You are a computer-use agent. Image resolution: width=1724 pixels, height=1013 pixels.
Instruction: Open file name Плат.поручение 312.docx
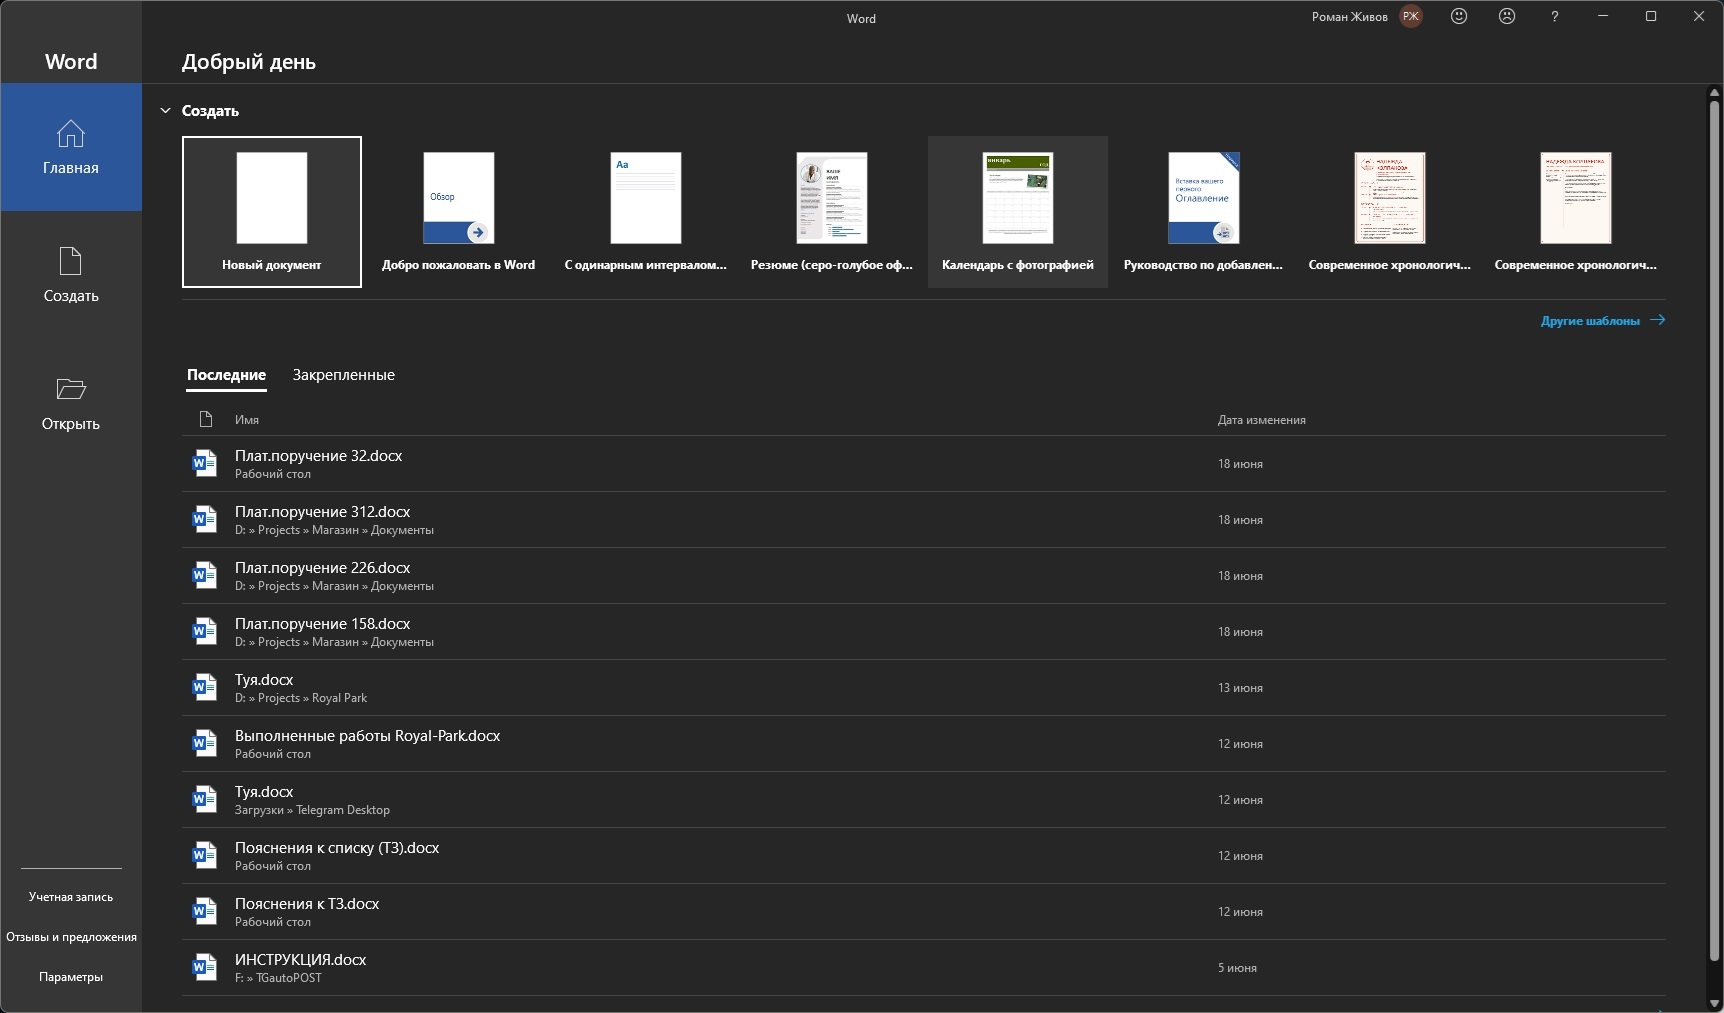(322, 512)
